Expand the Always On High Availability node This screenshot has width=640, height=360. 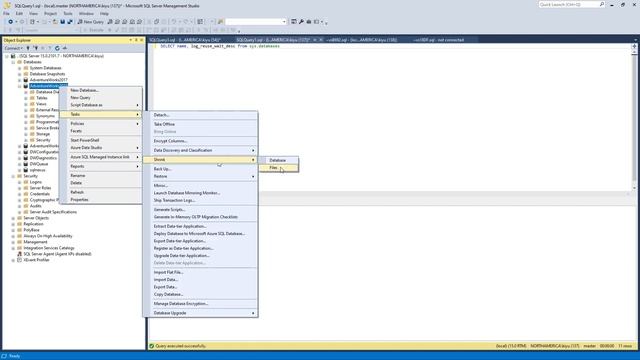pos(13,236)
